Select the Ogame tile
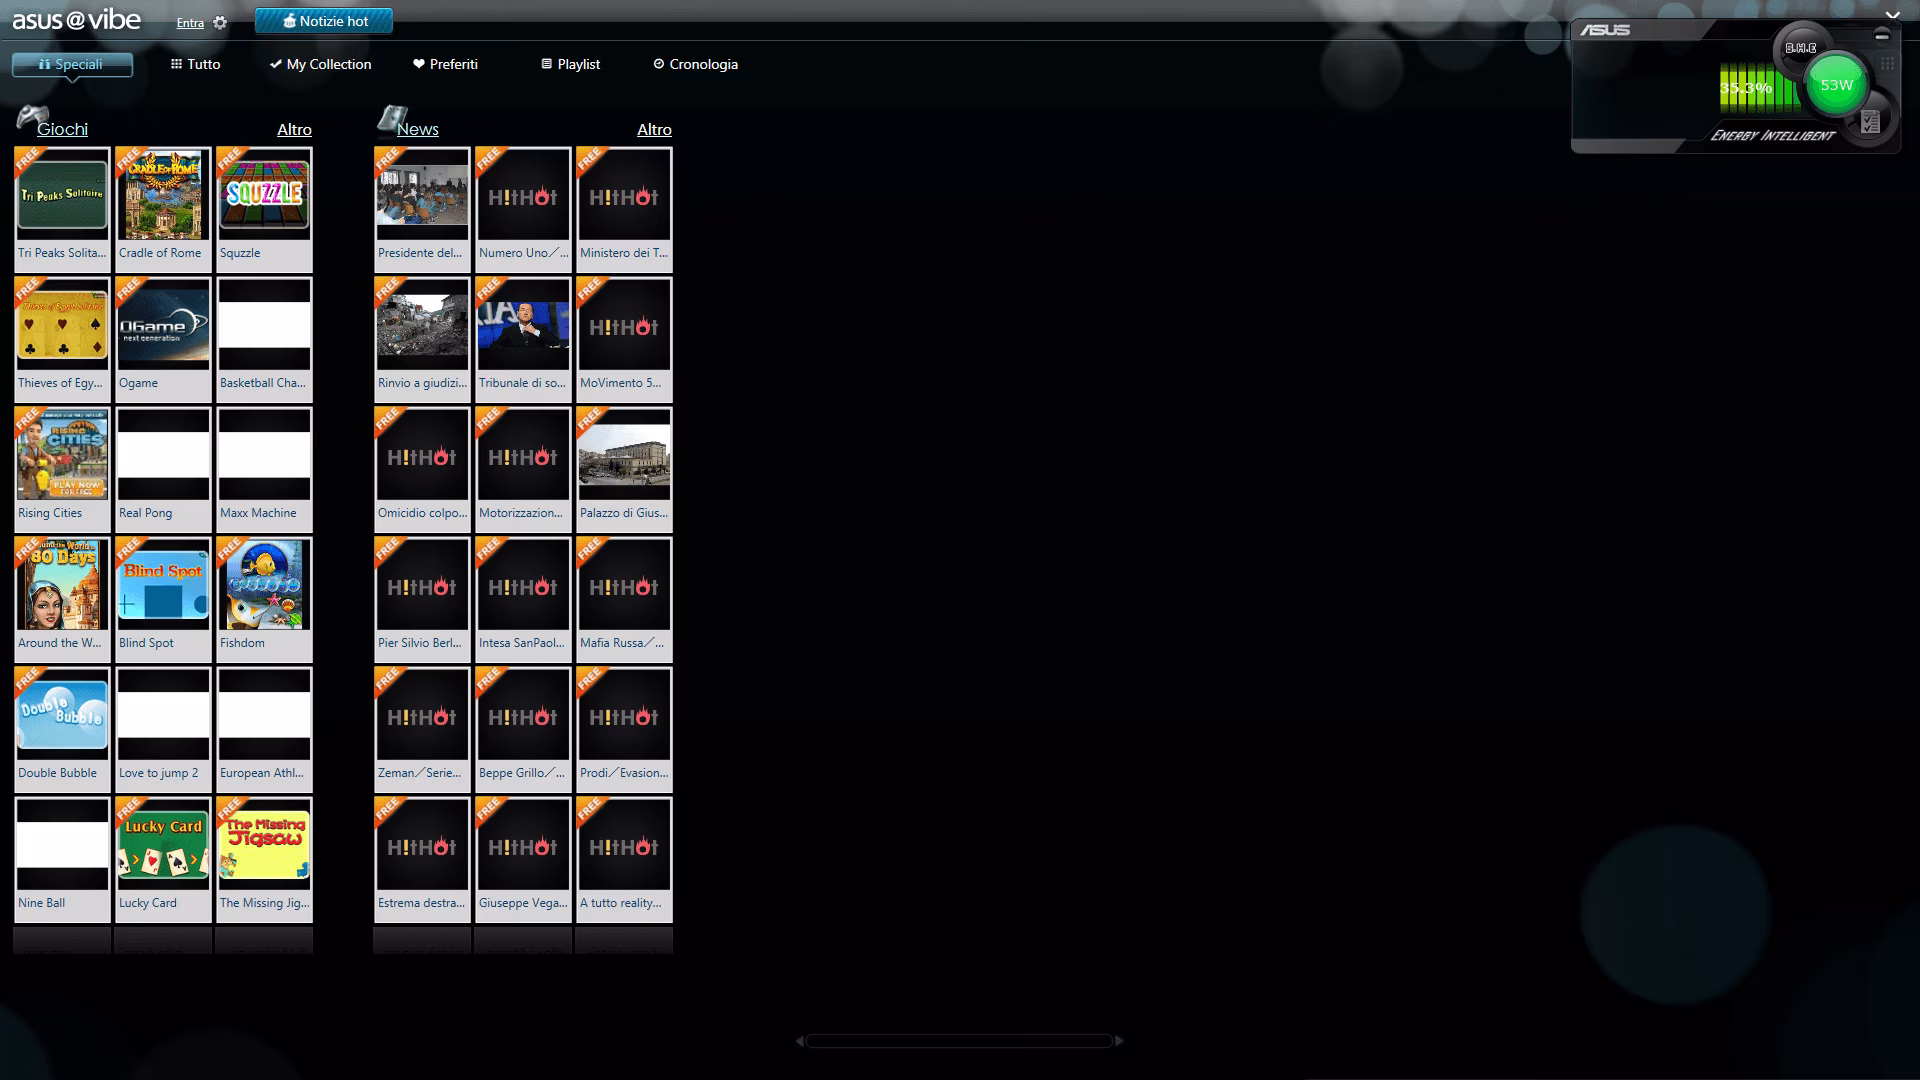Image resolution: width=1920 pixels, height=1080 pixels. pyautogui.click(x=163, y=340)
